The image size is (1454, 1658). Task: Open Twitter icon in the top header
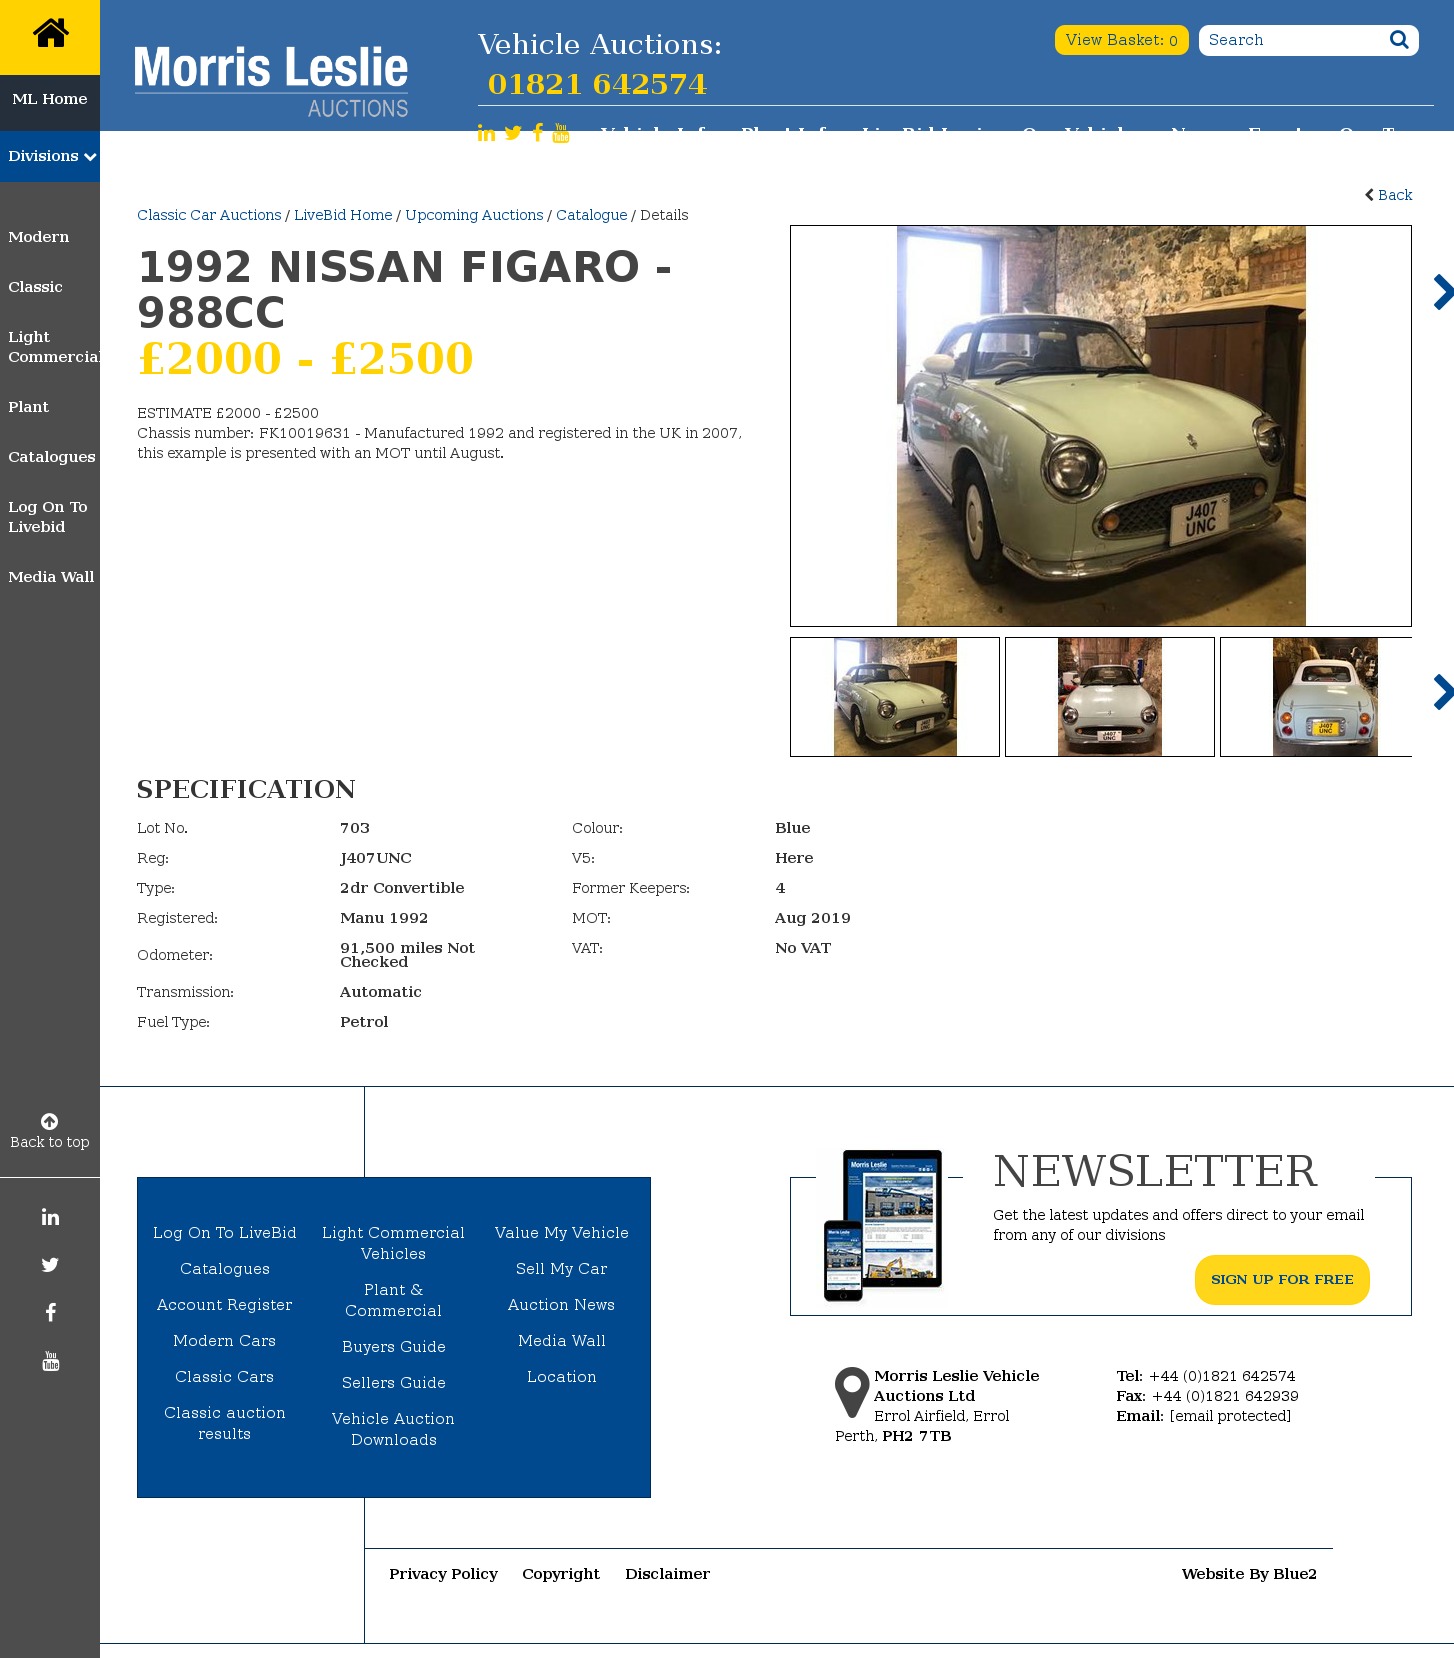coord(513,133)
